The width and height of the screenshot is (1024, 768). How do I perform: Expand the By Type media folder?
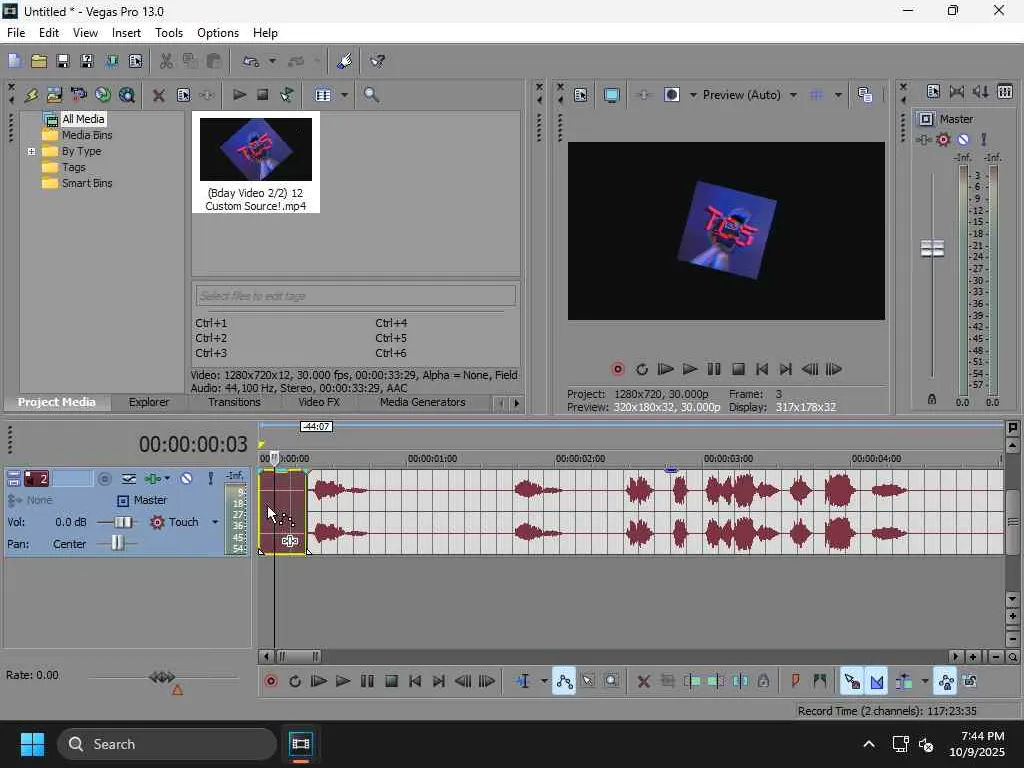pyautogui.click(x=32, y=152)
